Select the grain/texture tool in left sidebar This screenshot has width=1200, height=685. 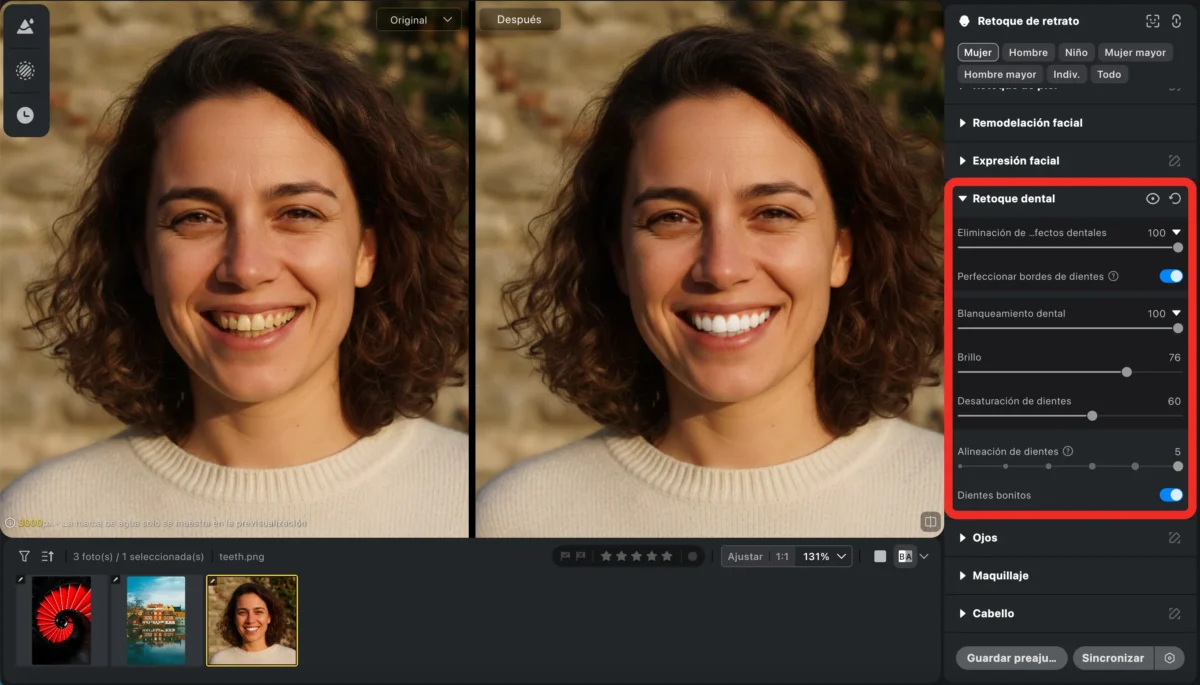click(x=25, y=70)
